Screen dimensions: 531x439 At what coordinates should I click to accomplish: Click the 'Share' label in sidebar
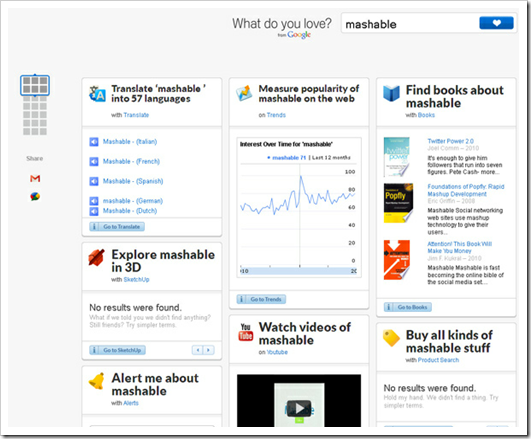35,159
